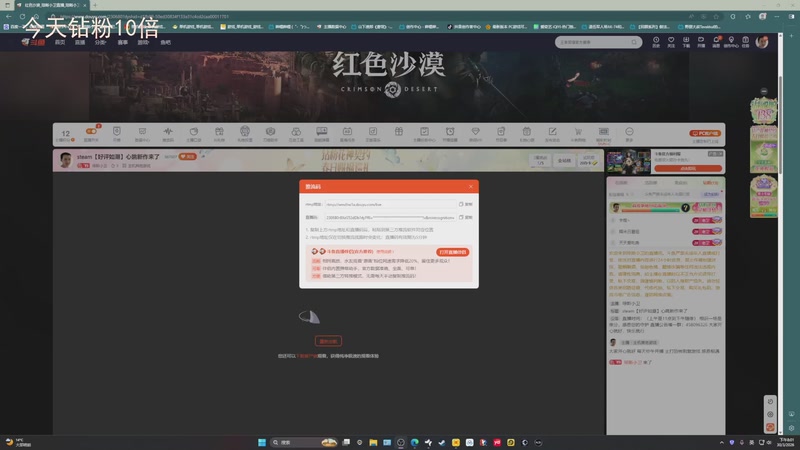Screen dimensions: 800x450
Task: Open Microsoft Edge from the taskbar
Action: tap(414, 442)
